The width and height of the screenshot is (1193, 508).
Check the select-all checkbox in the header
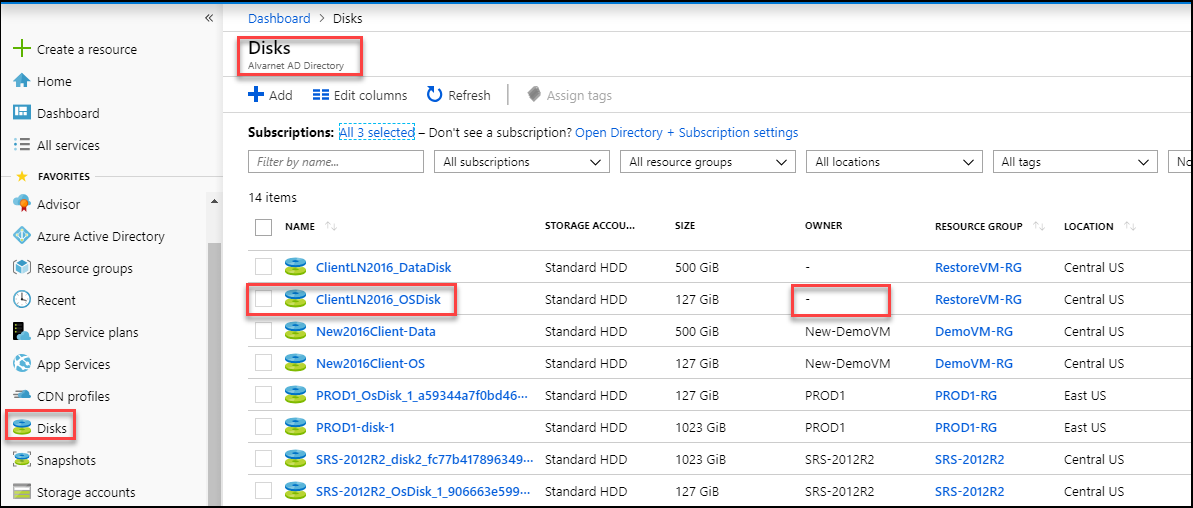point(263,227)
